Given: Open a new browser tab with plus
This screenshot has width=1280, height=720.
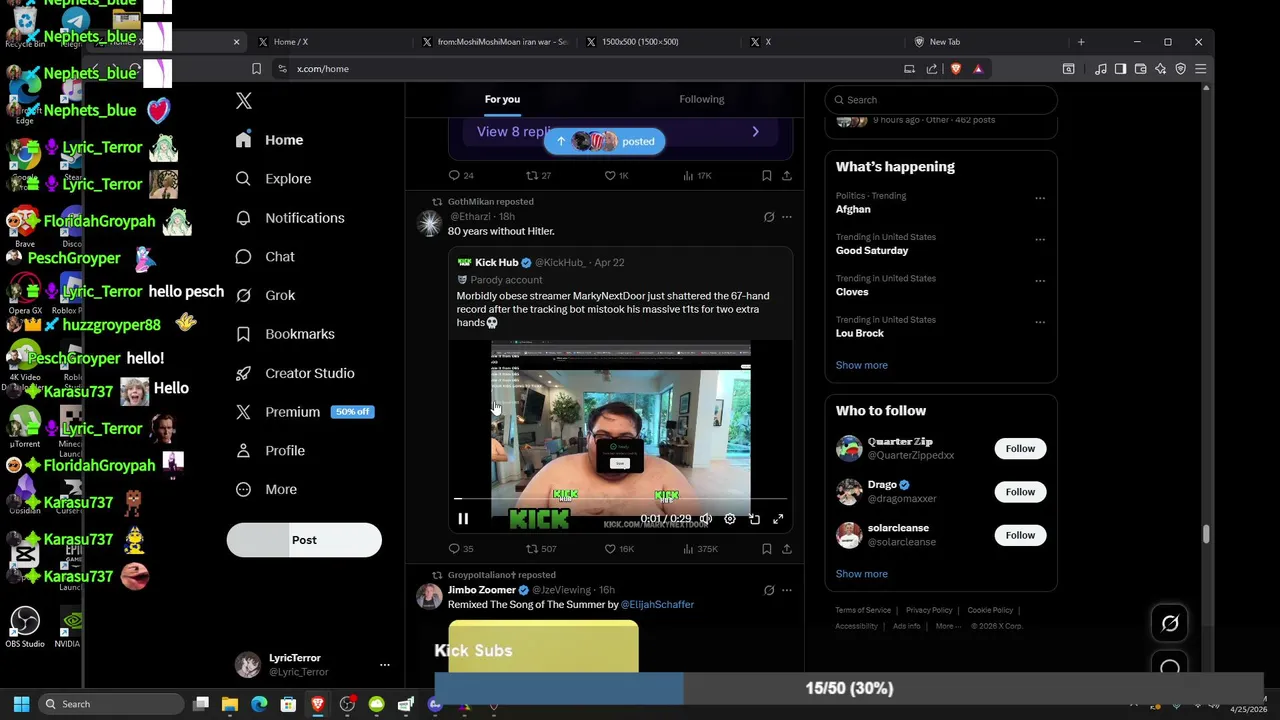Looking at the screenshot, I should 1081,42.
